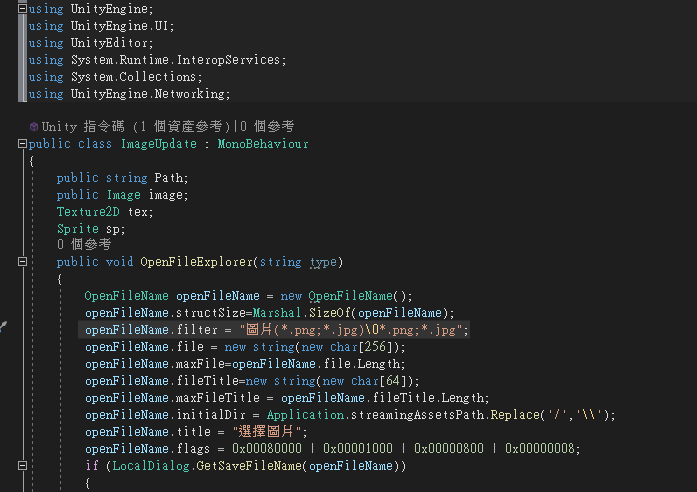The width and height of the screenshot is (697, 492).
Task: Click the "type" parameter in method signature
Action: (x=323, y=262)
